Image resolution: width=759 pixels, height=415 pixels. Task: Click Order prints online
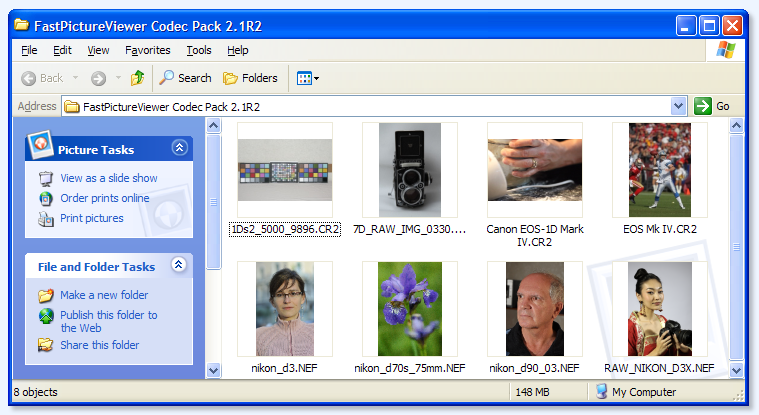pos(105,198)
